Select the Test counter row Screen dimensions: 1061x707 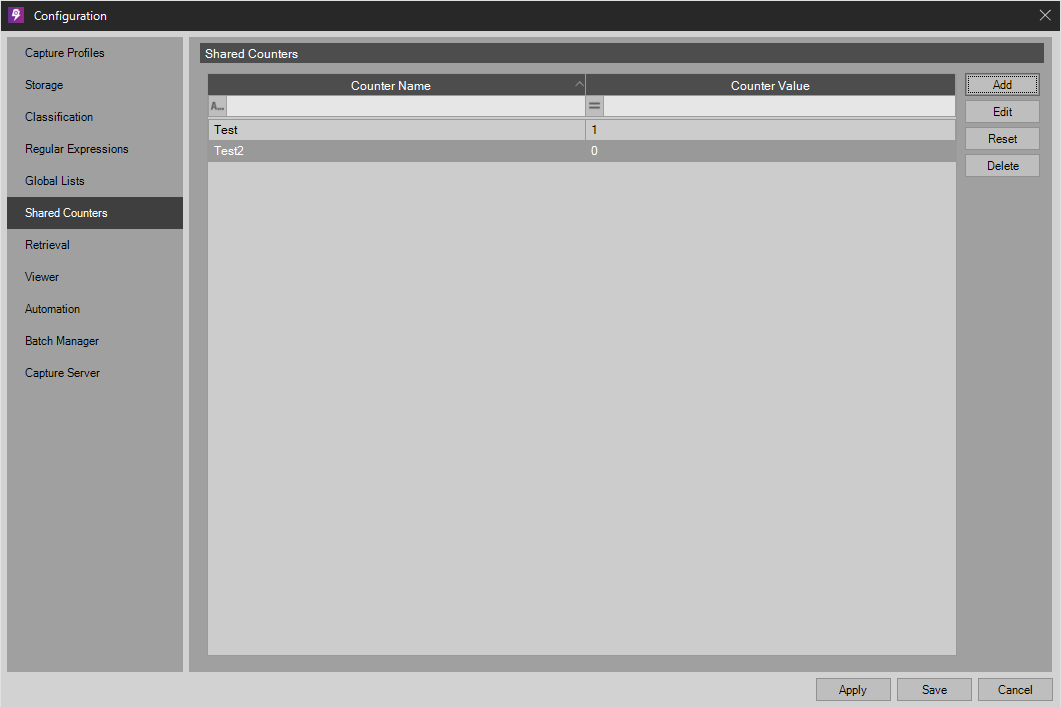pyautogui.click(x=582, y=130)
